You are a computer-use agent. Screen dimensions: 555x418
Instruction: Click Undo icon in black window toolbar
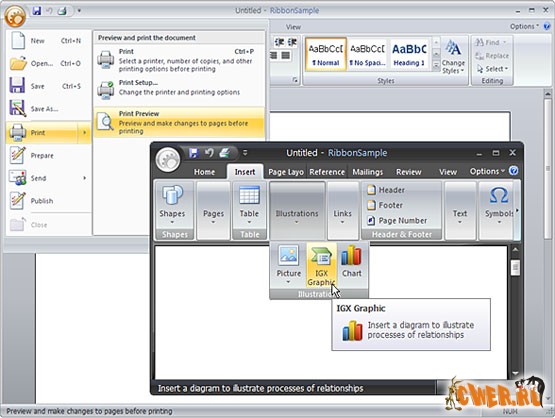(x=209, y=153)
